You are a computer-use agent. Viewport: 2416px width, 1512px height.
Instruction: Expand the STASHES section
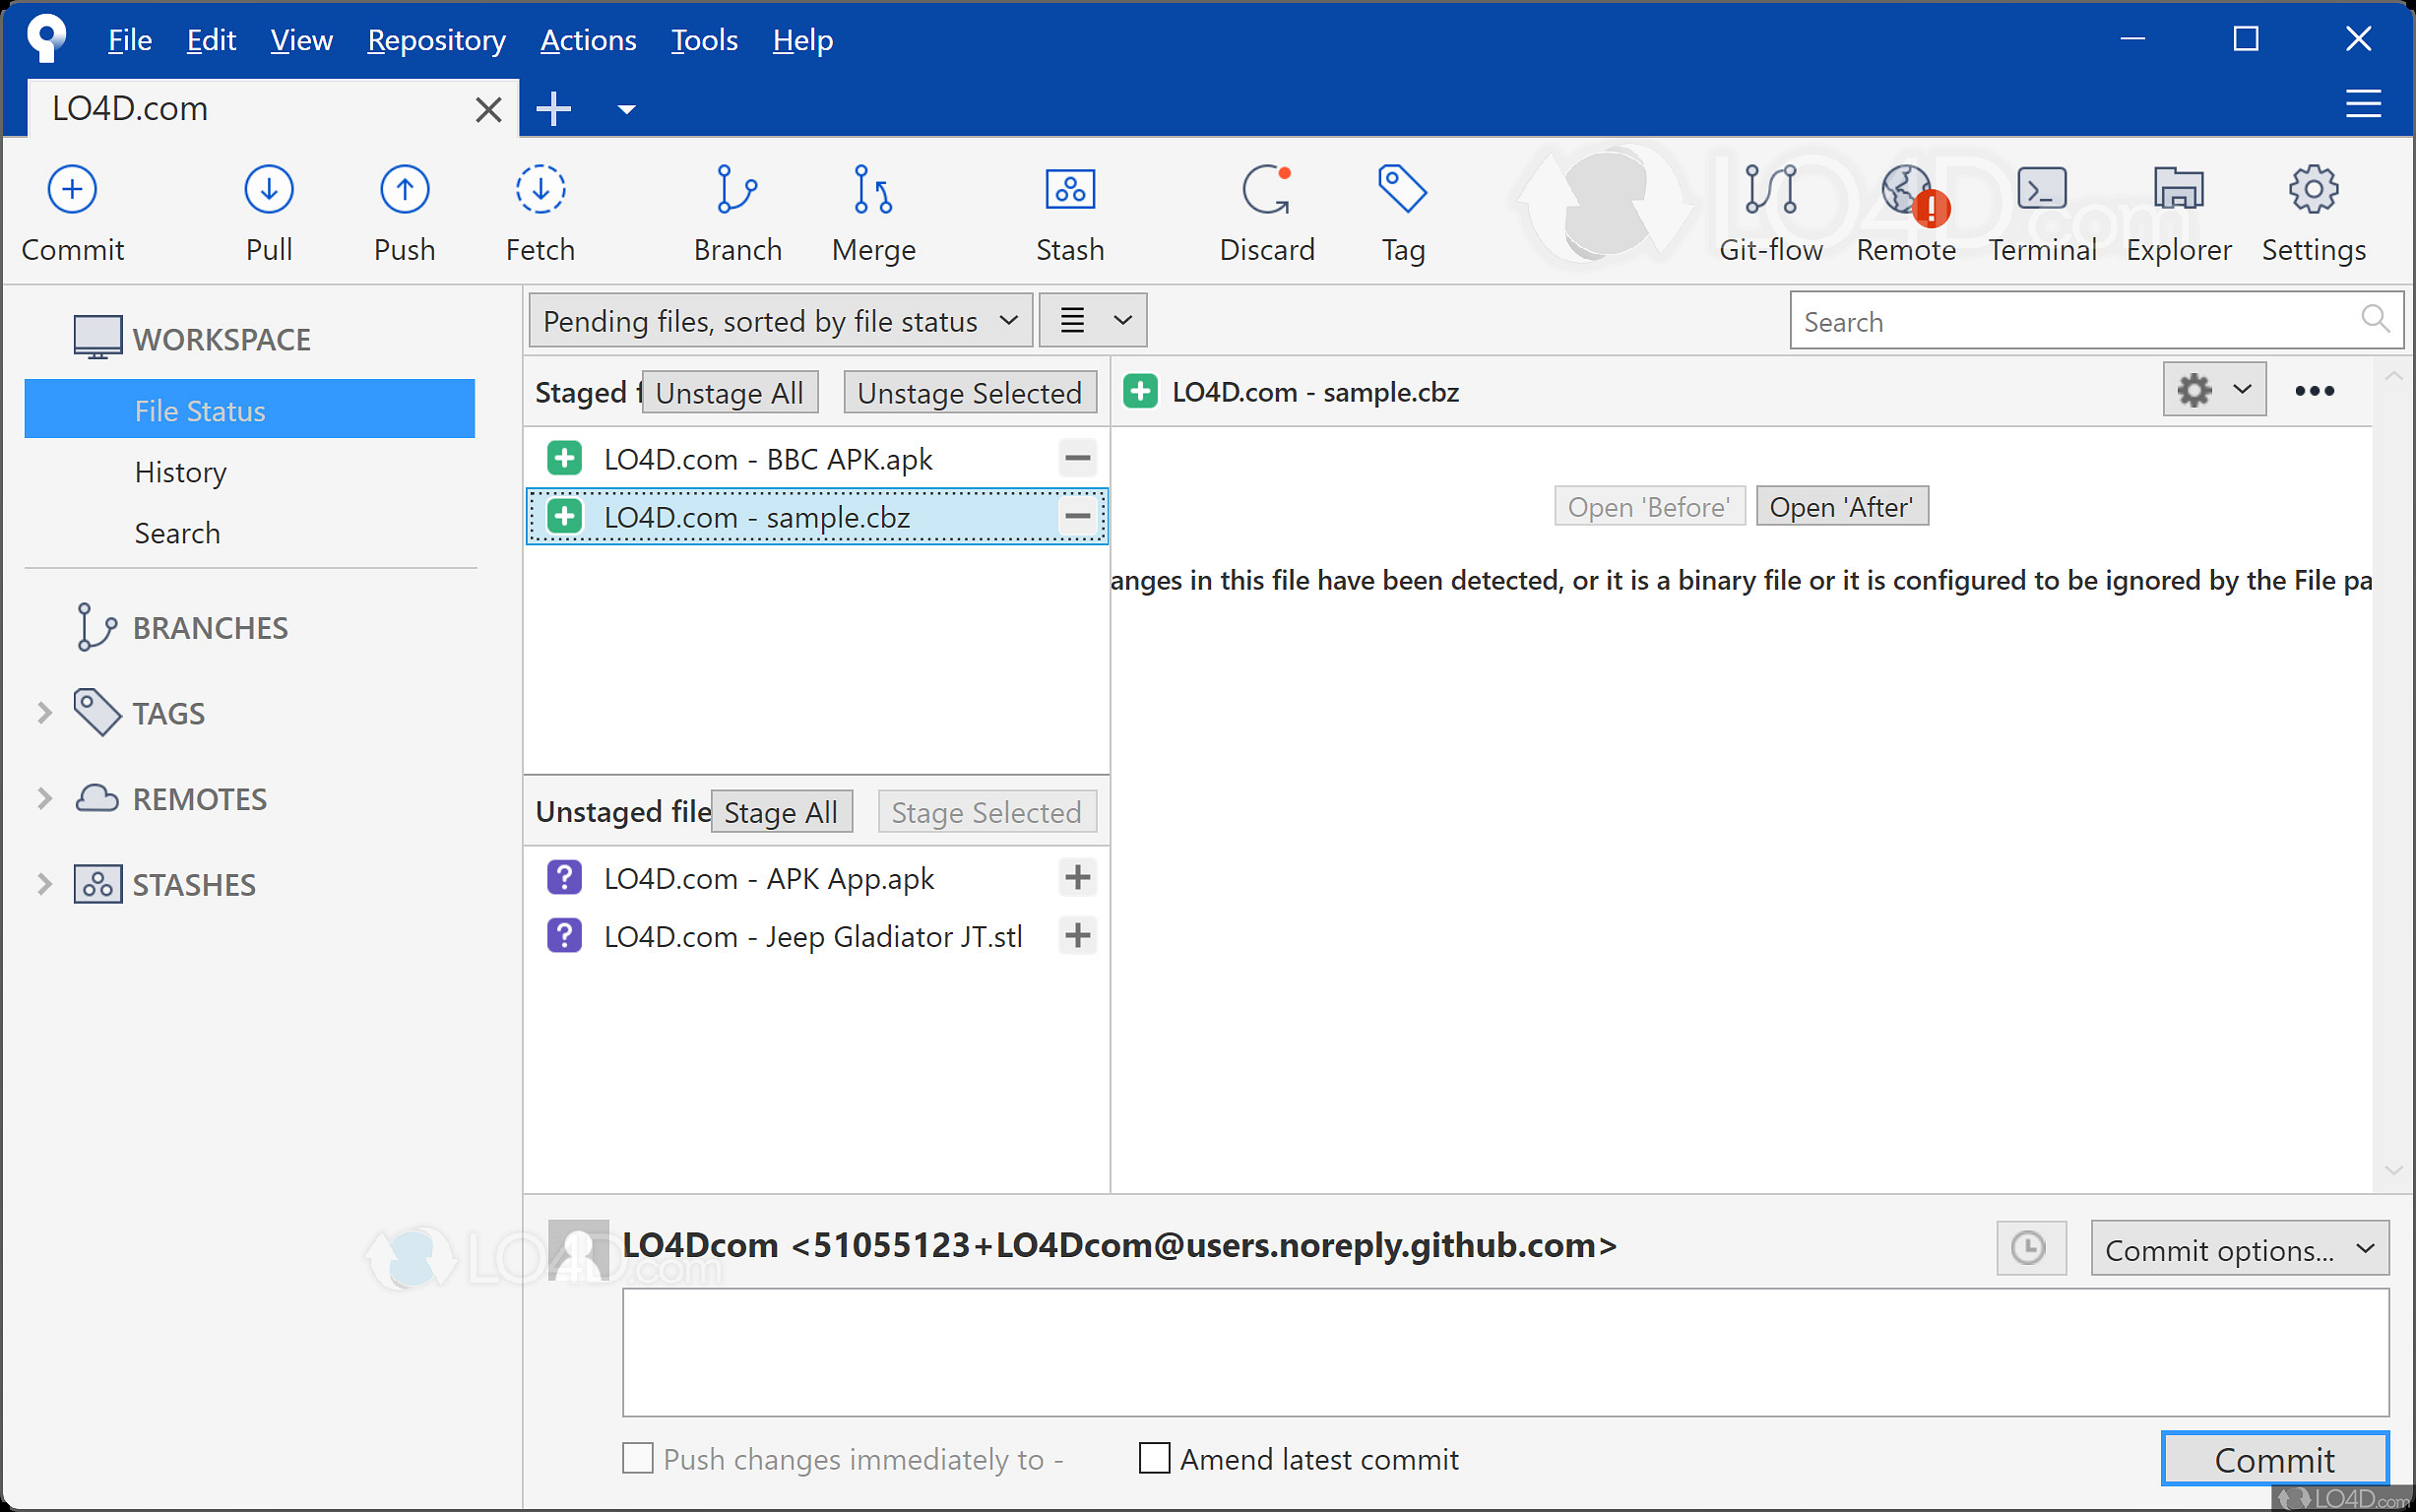[x=44, y=884]
